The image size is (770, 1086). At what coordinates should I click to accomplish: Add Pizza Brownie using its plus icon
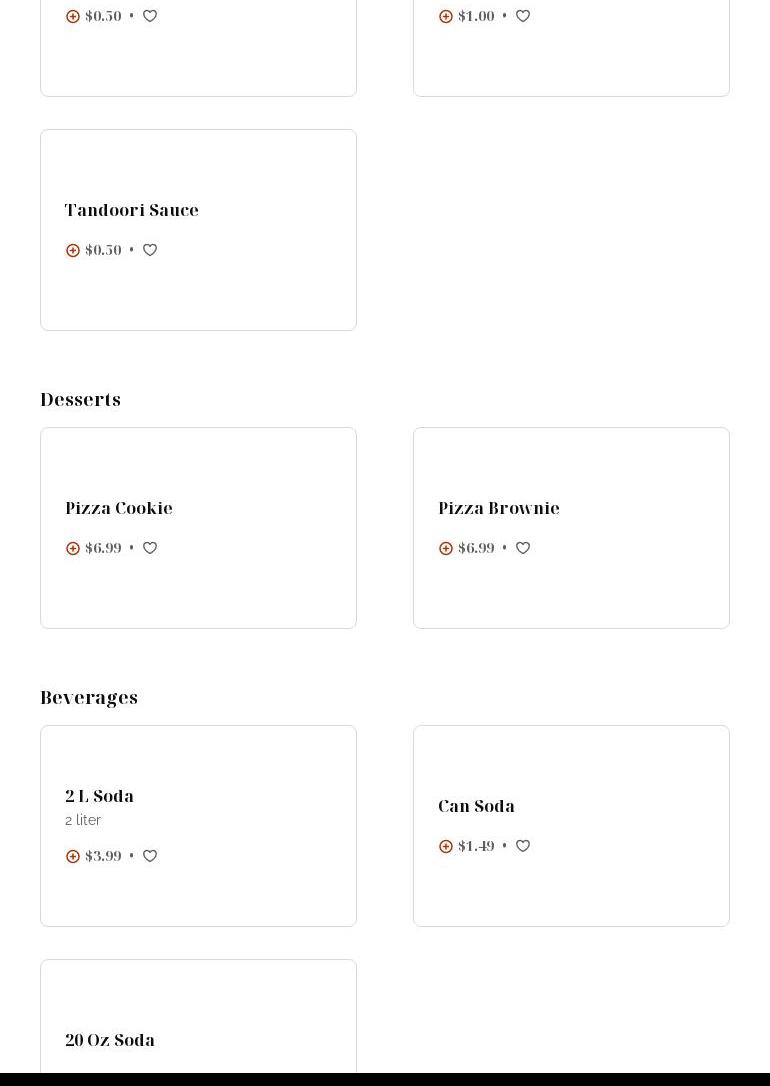(x=446, y=548)
